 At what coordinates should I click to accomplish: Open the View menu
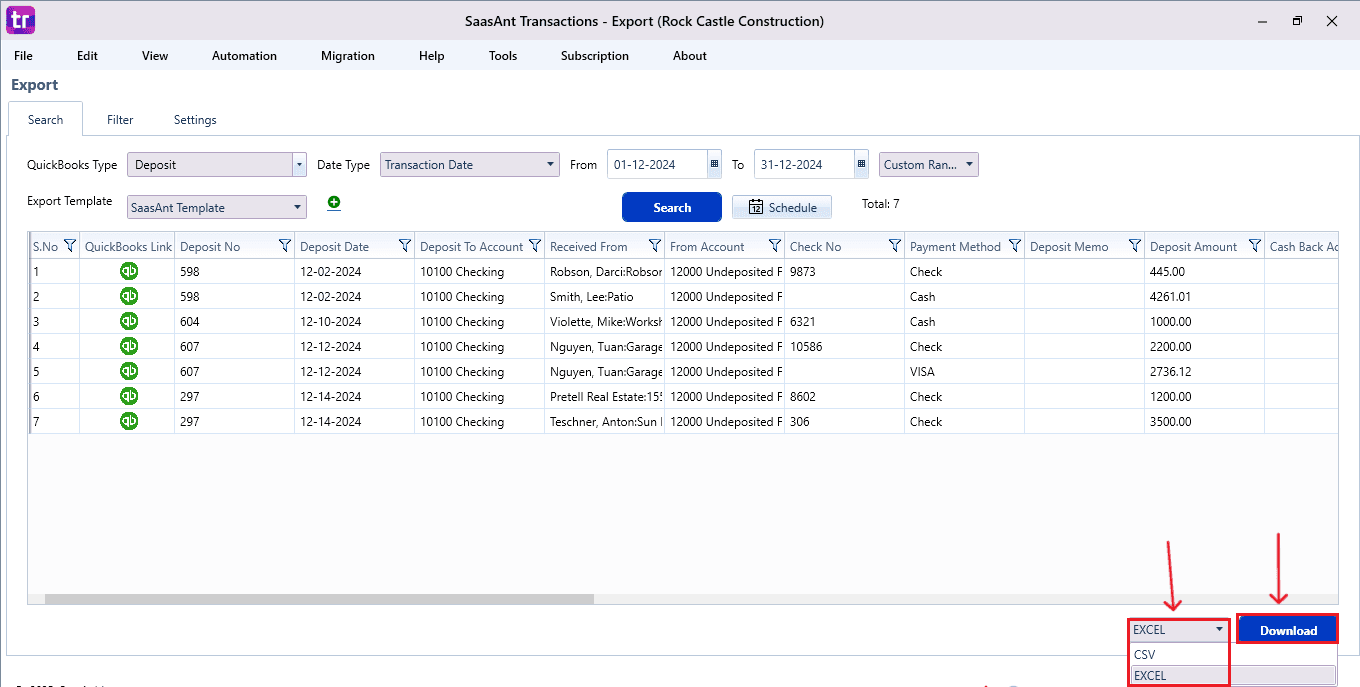pyautogui.click(x=155, y=56)
